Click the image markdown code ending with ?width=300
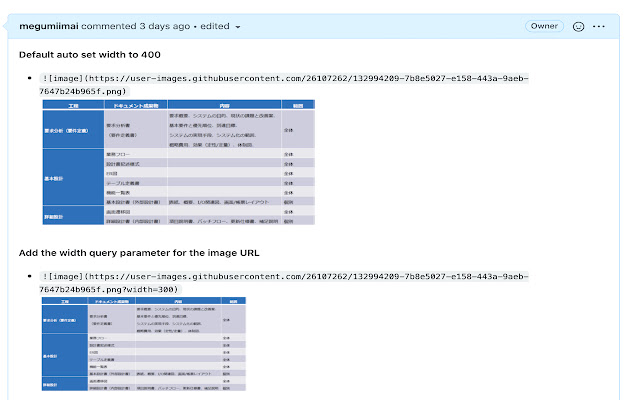This screenshot has width=640, height=400. 284,283
